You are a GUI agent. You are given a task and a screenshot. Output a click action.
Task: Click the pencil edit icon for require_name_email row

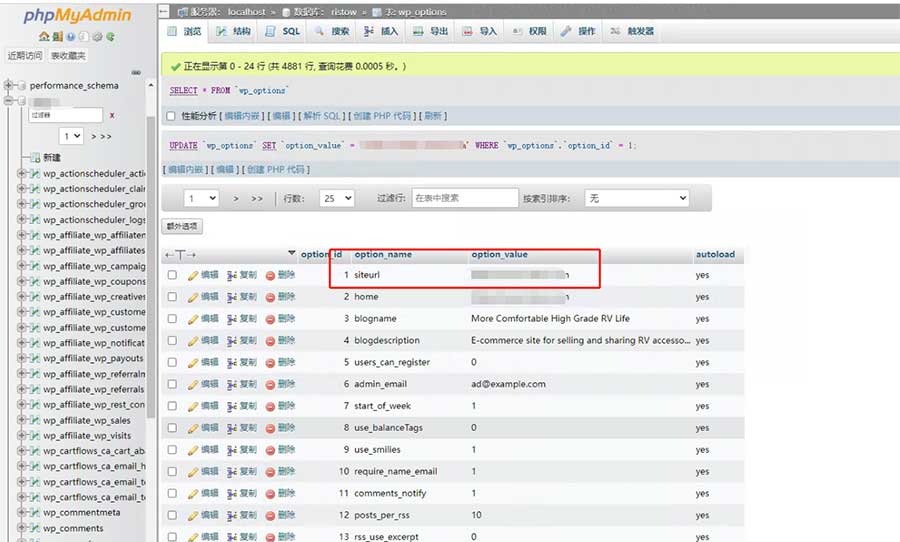[x=193, y=472]
